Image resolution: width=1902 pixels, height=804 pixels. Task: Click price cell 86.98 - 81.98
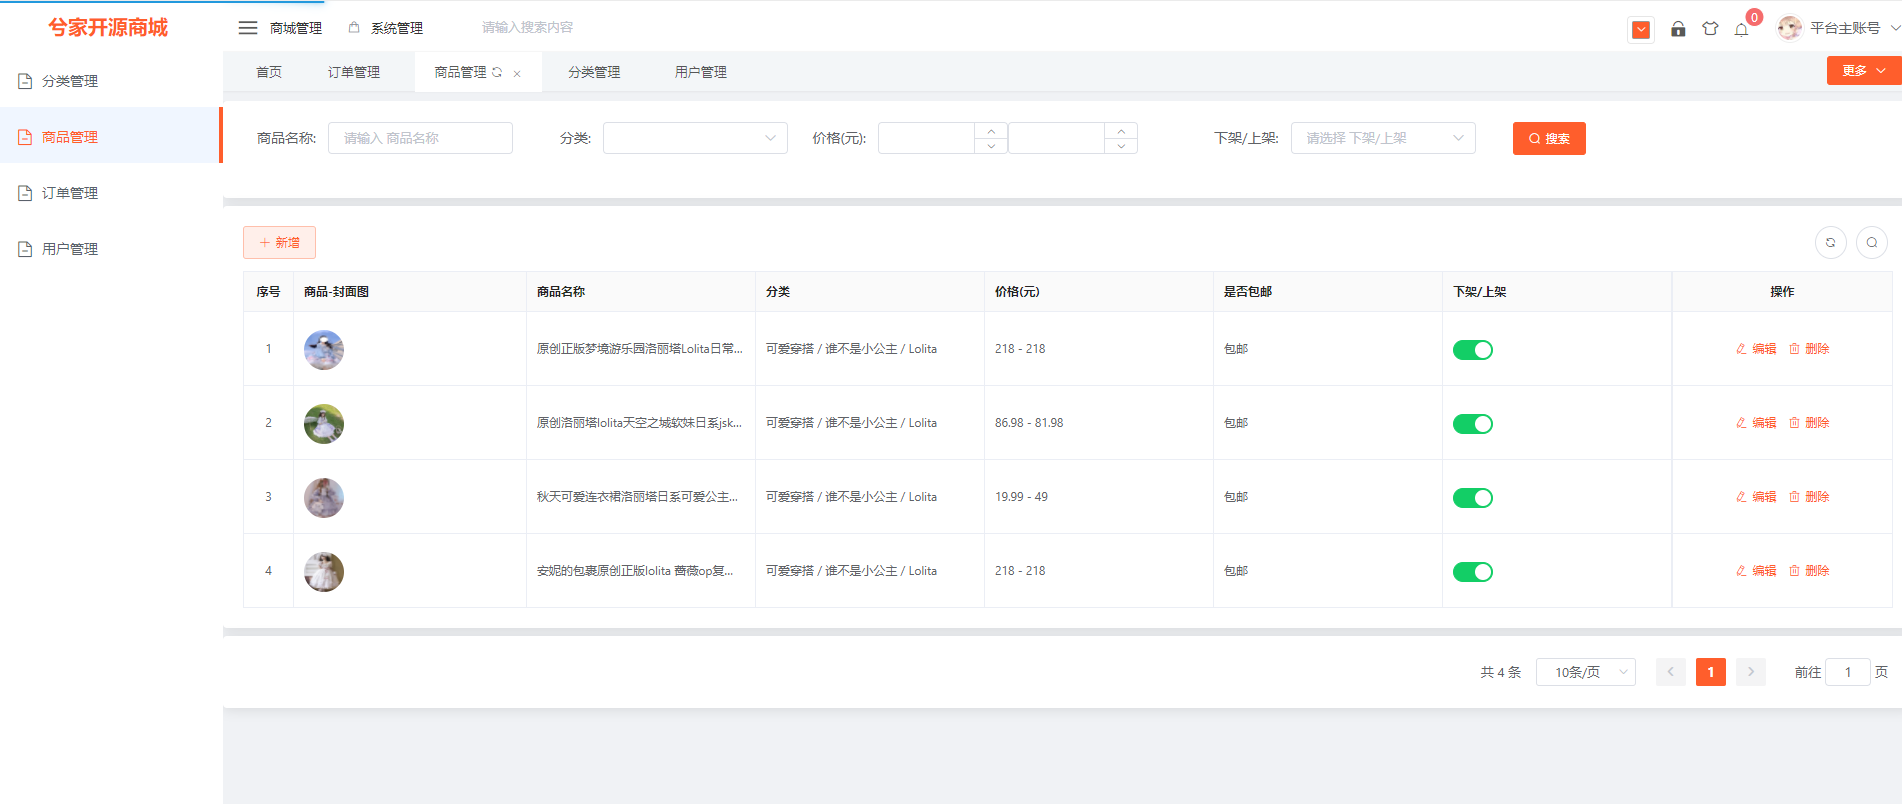point(1029,423)
